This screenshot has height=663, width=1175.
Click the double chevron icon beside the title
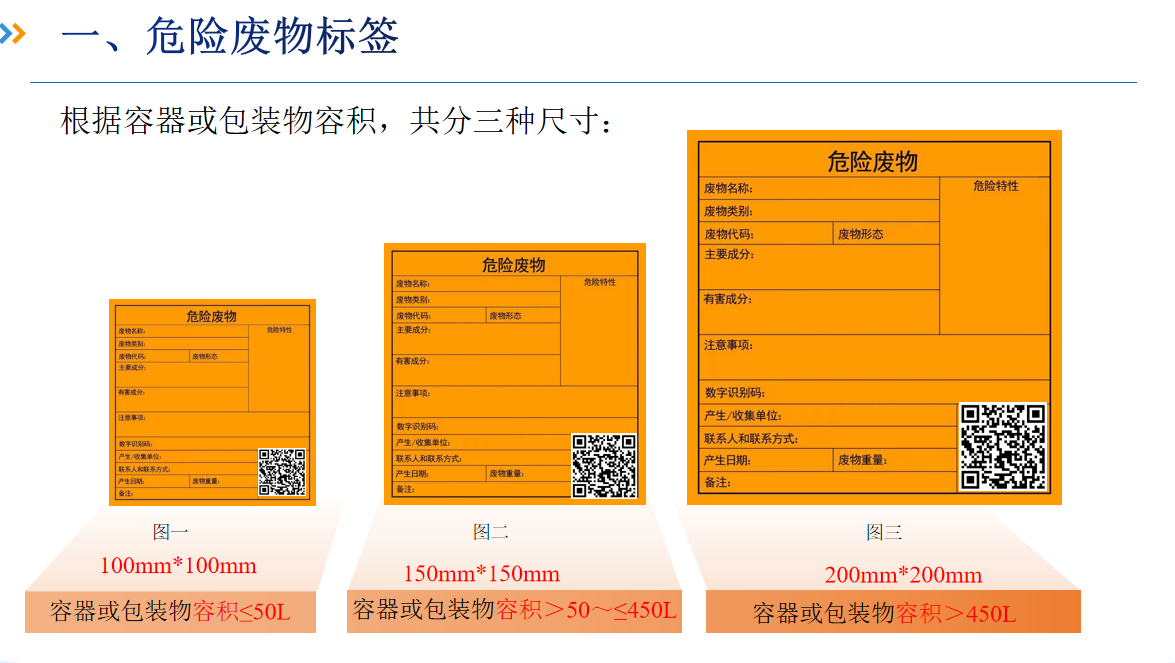[12, 35]
